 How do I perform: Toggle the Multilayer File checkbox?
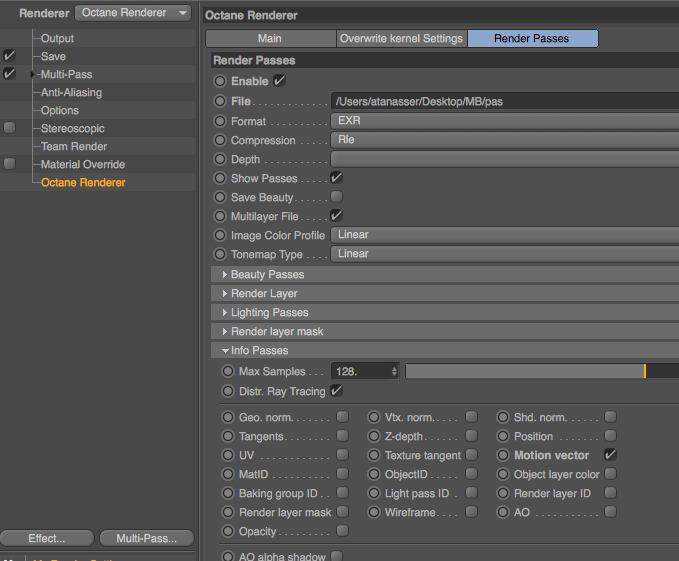(x=337, y=216)
